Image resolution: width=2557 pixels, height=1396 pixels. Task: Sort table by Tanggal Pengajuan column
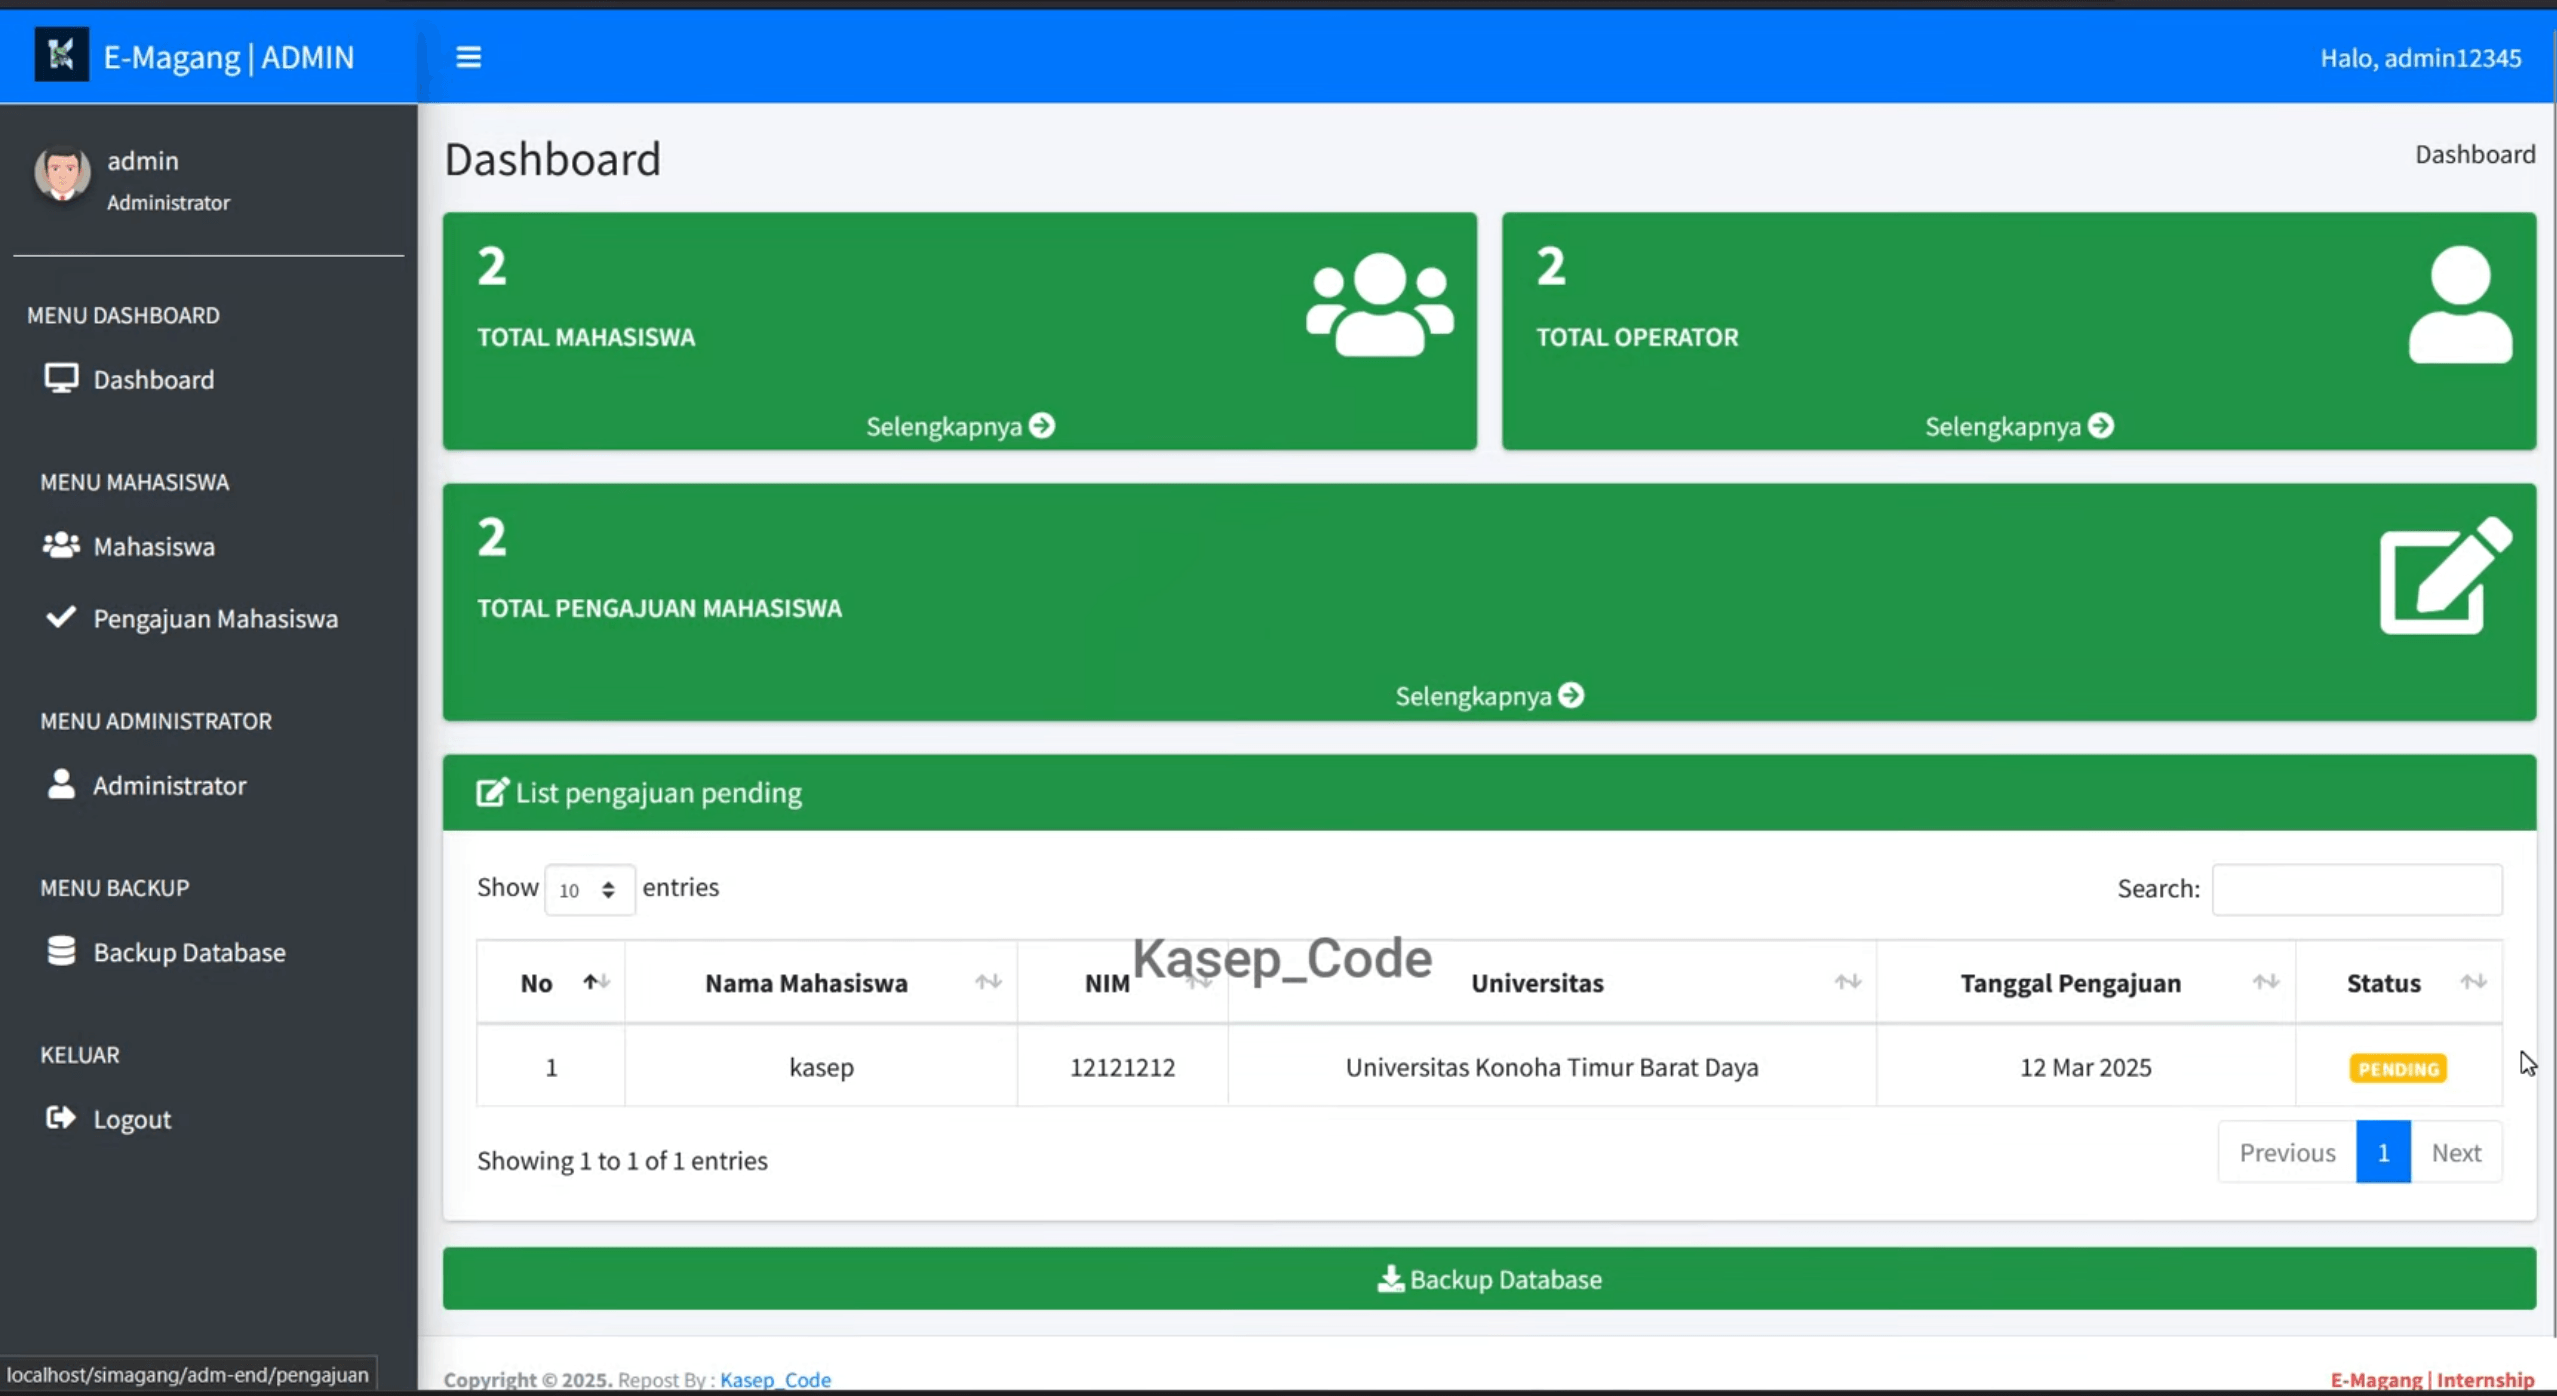2086,983
